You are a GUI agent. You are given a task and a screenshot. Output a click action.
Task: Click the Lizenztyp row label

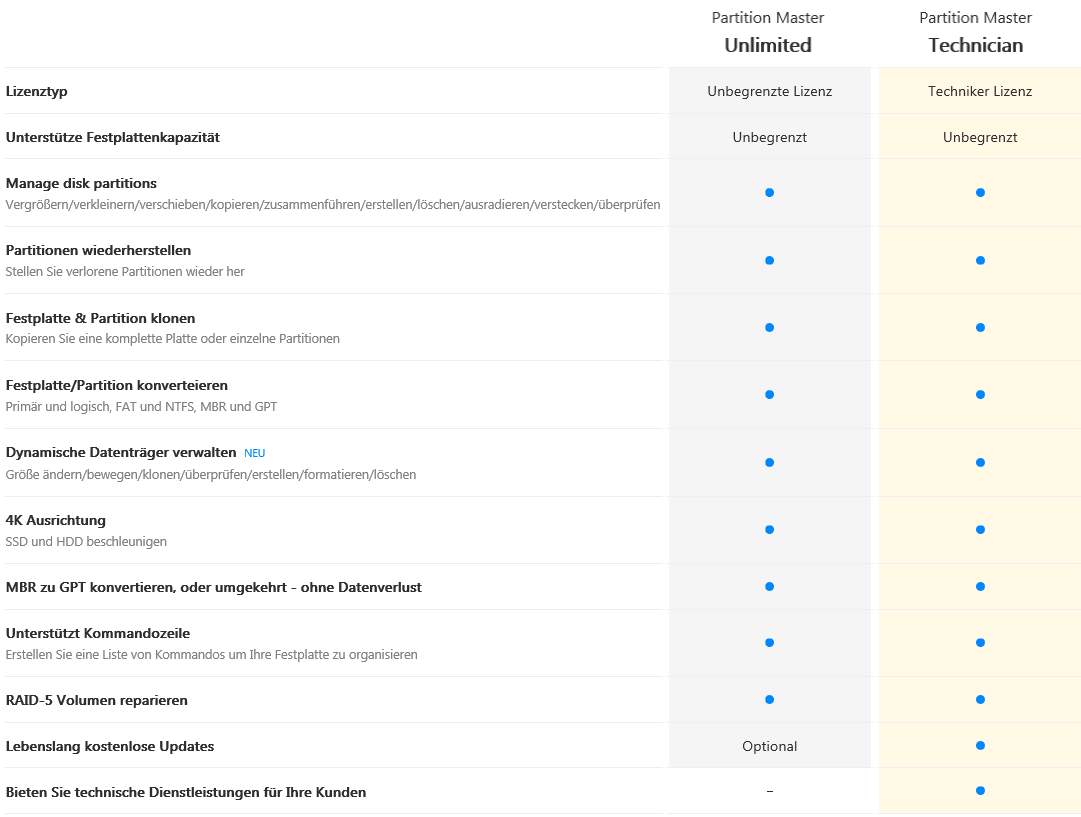coord(37,91)
